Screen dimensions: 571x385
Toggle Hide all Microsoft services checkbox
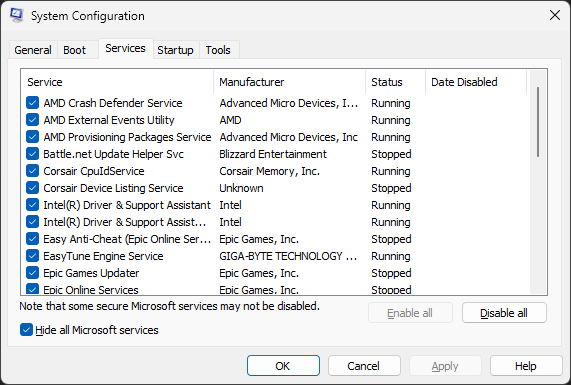coord(26,330)
